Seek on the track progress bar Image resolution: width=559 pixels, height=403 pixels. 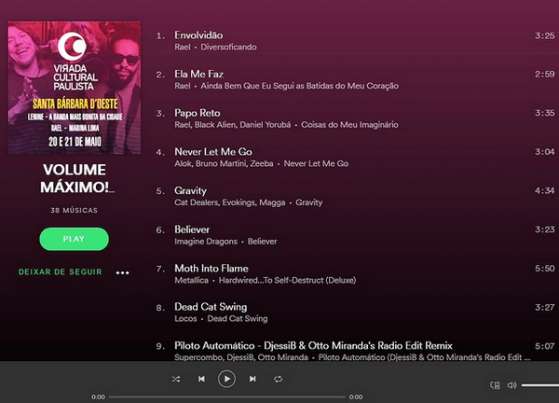coord(227,397)
